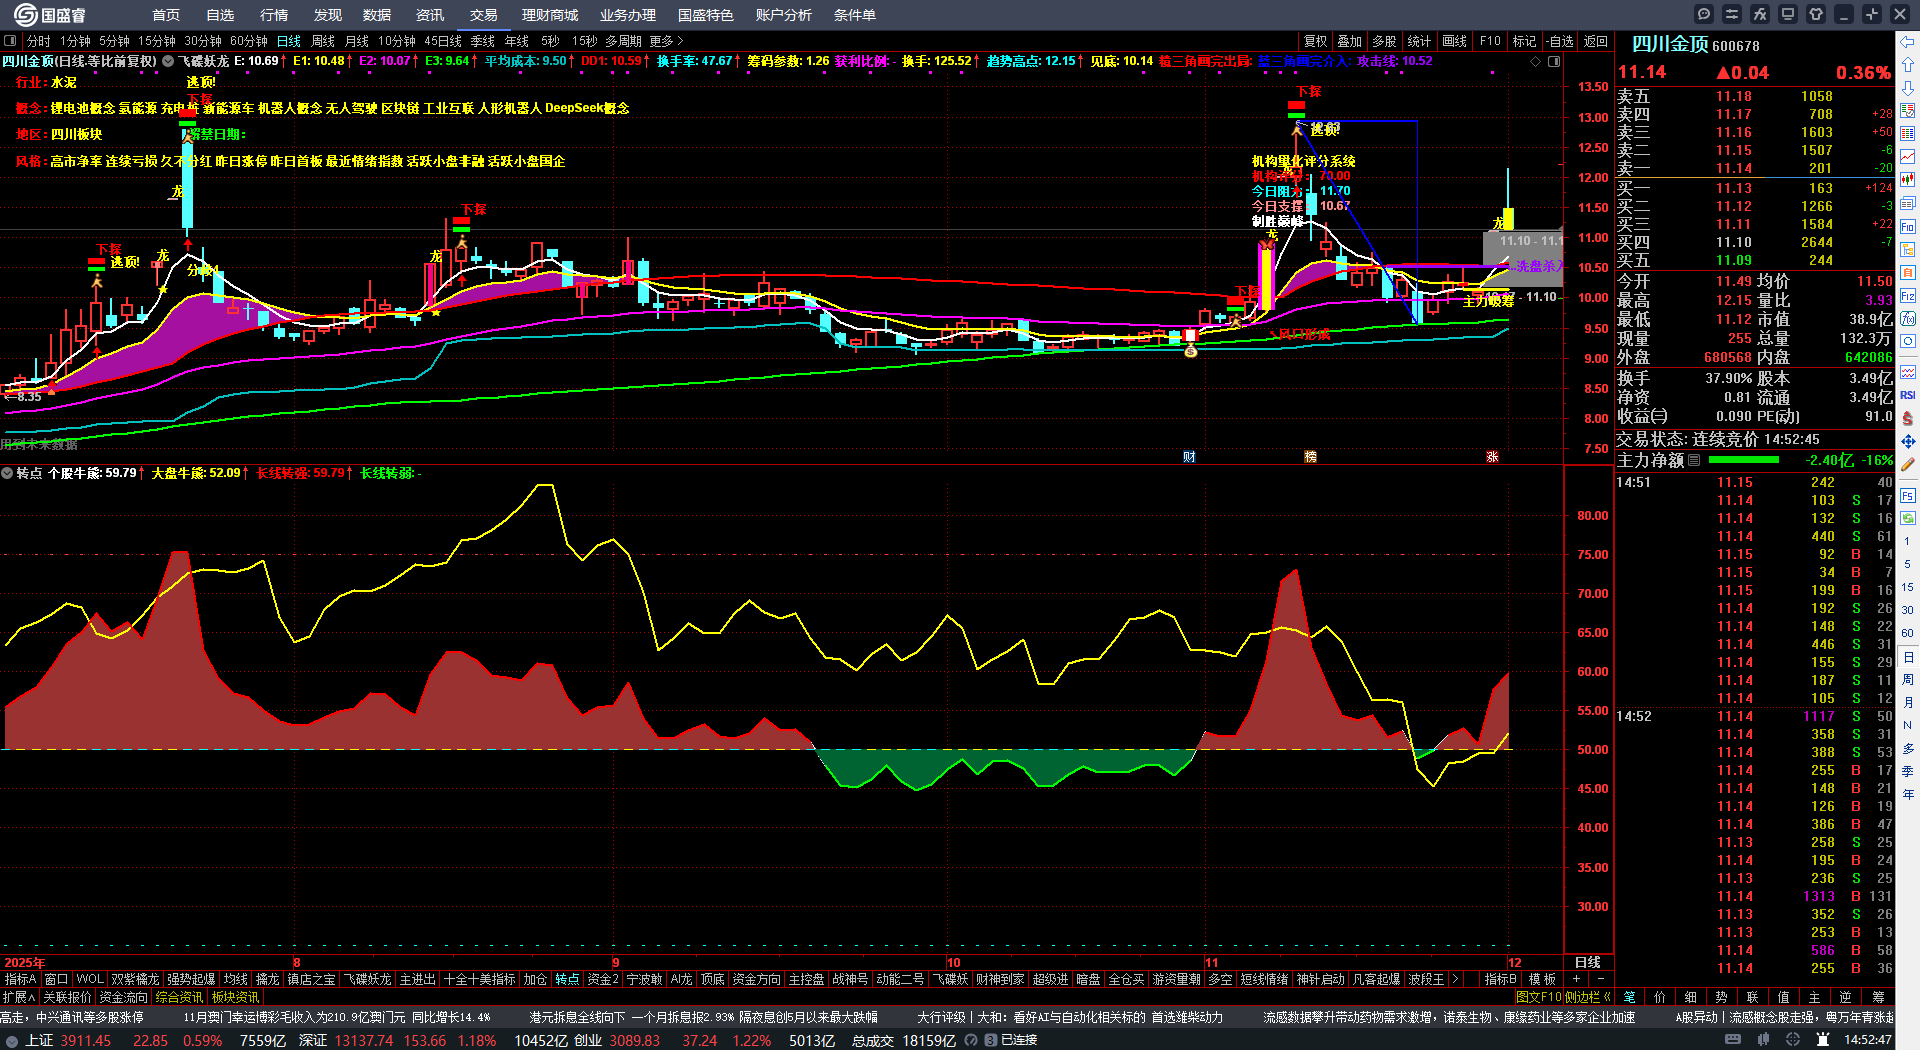Open the 板块资讯 sector news link
The image size is (1920, 1050).
click(235, 997)
